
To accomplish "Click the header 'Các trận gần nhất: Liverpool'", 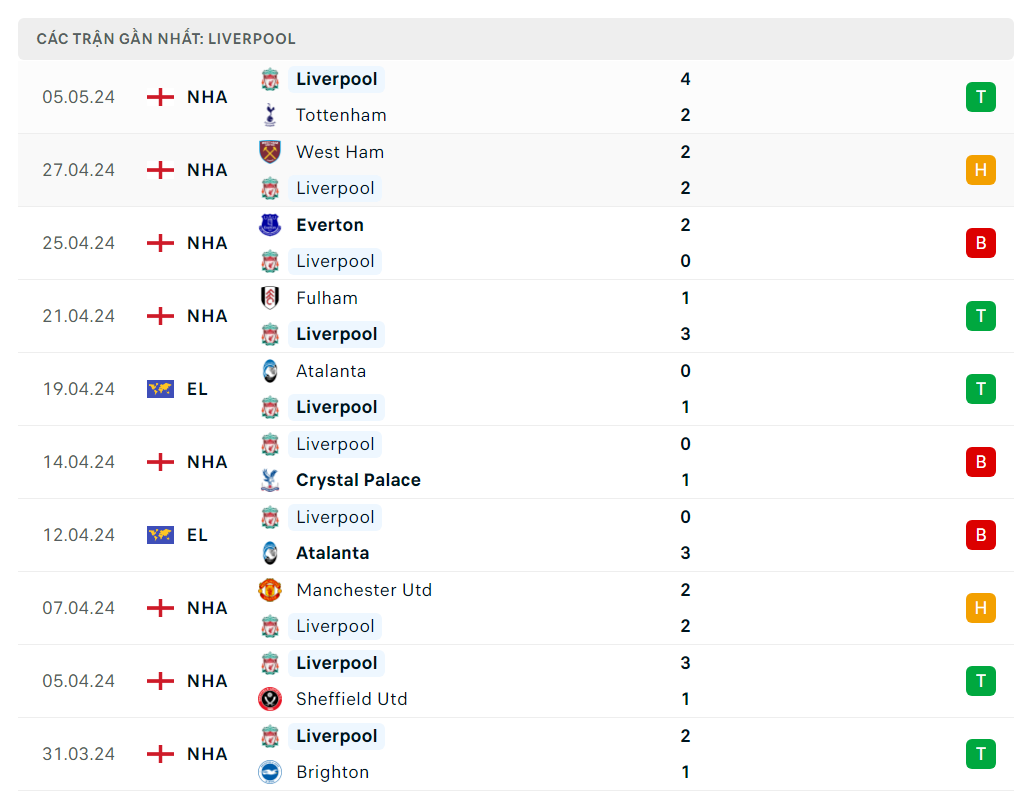I will [x=166, y=39].
